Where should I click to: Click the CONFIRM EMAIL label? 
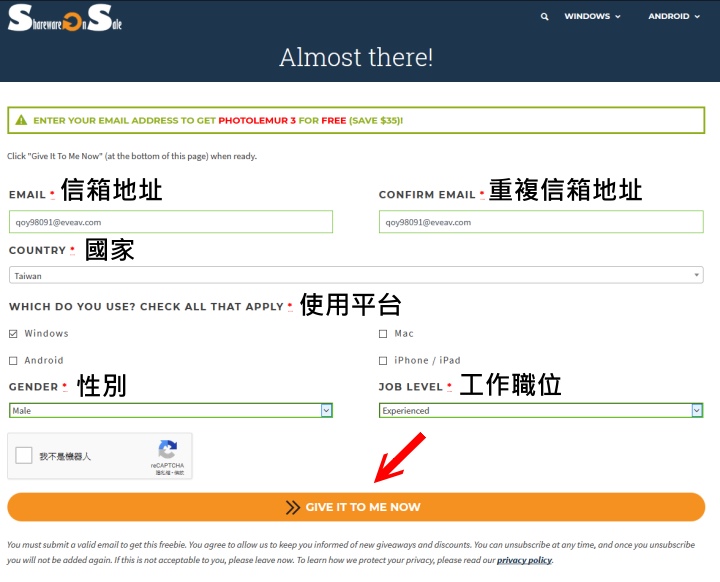click(427, 195)
